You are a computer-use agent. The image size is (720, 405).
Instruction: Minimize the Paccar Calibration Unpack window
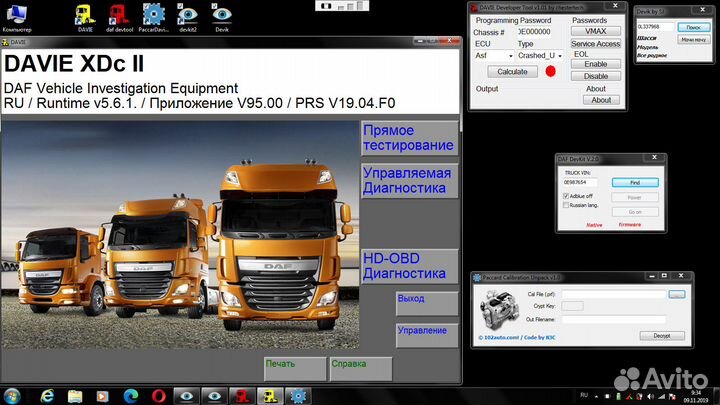click(652, 276)
